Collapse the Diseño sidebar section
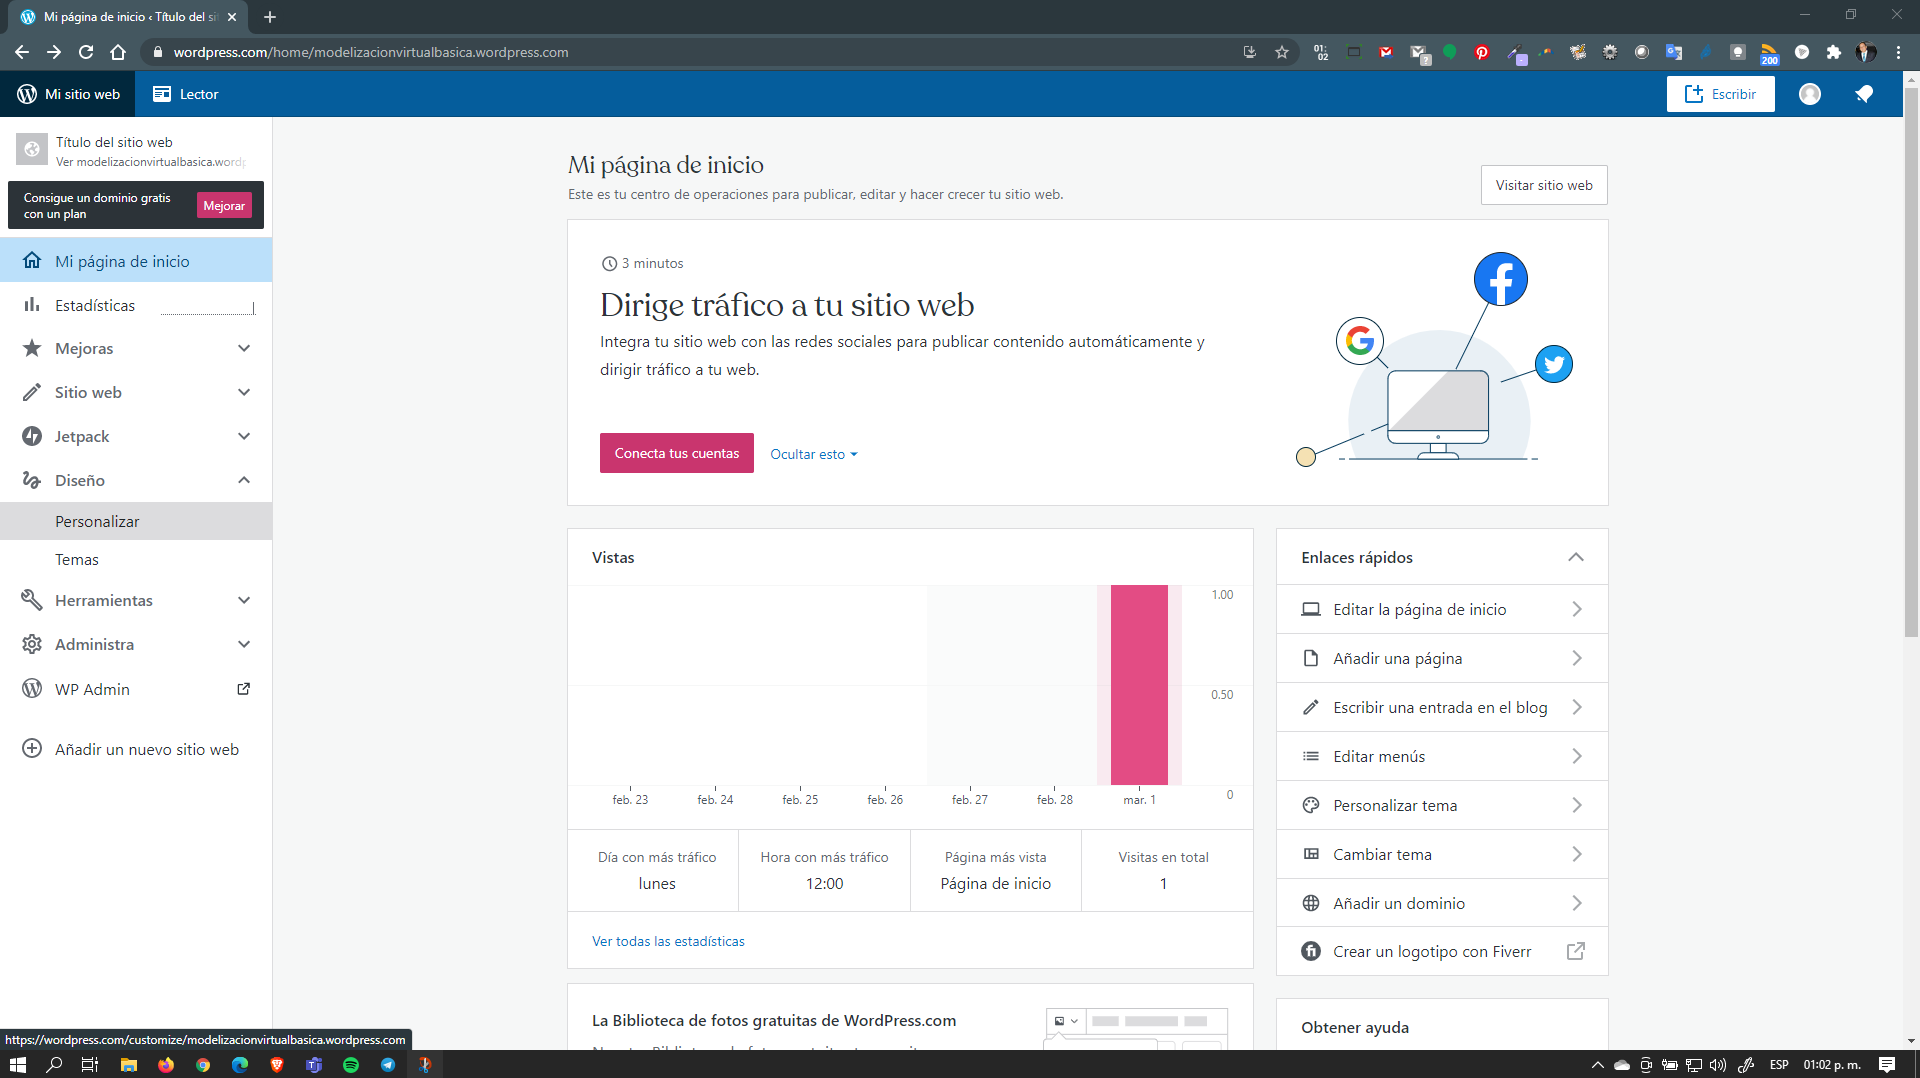Screen dimensions: 1920x1078 tap(244, 480)
